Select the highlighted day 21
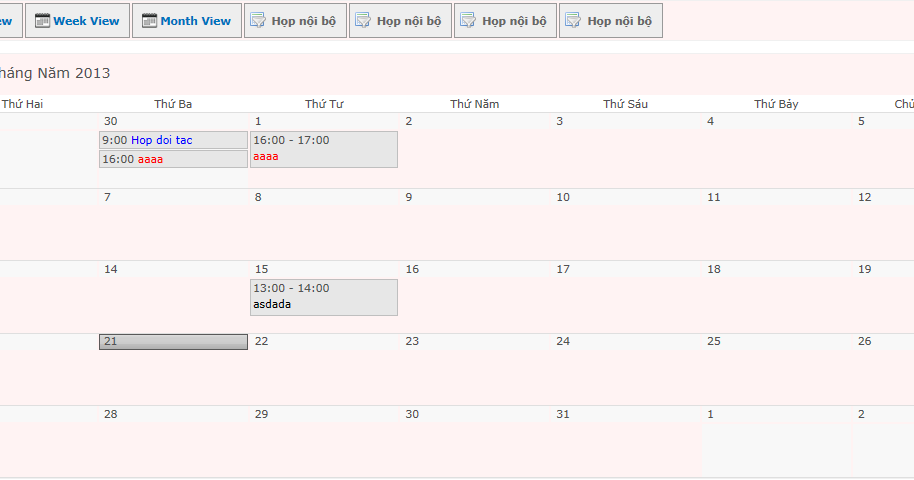This screenshot has height=480, width=914. [x=173, y=342]
